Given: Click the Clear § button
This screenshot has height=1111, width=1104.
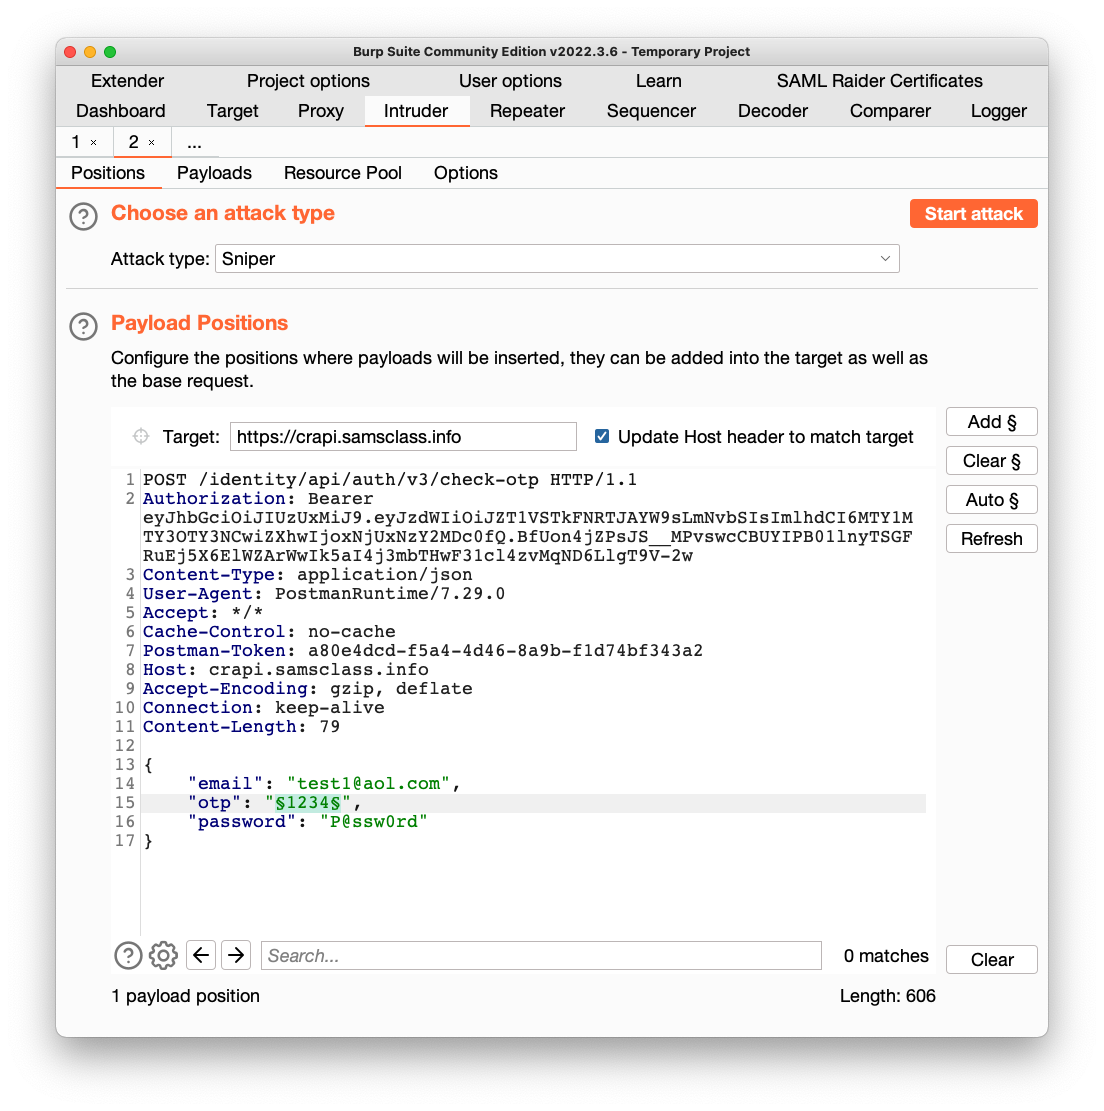Looking at the screenshot, I should (x=991, y=461).
